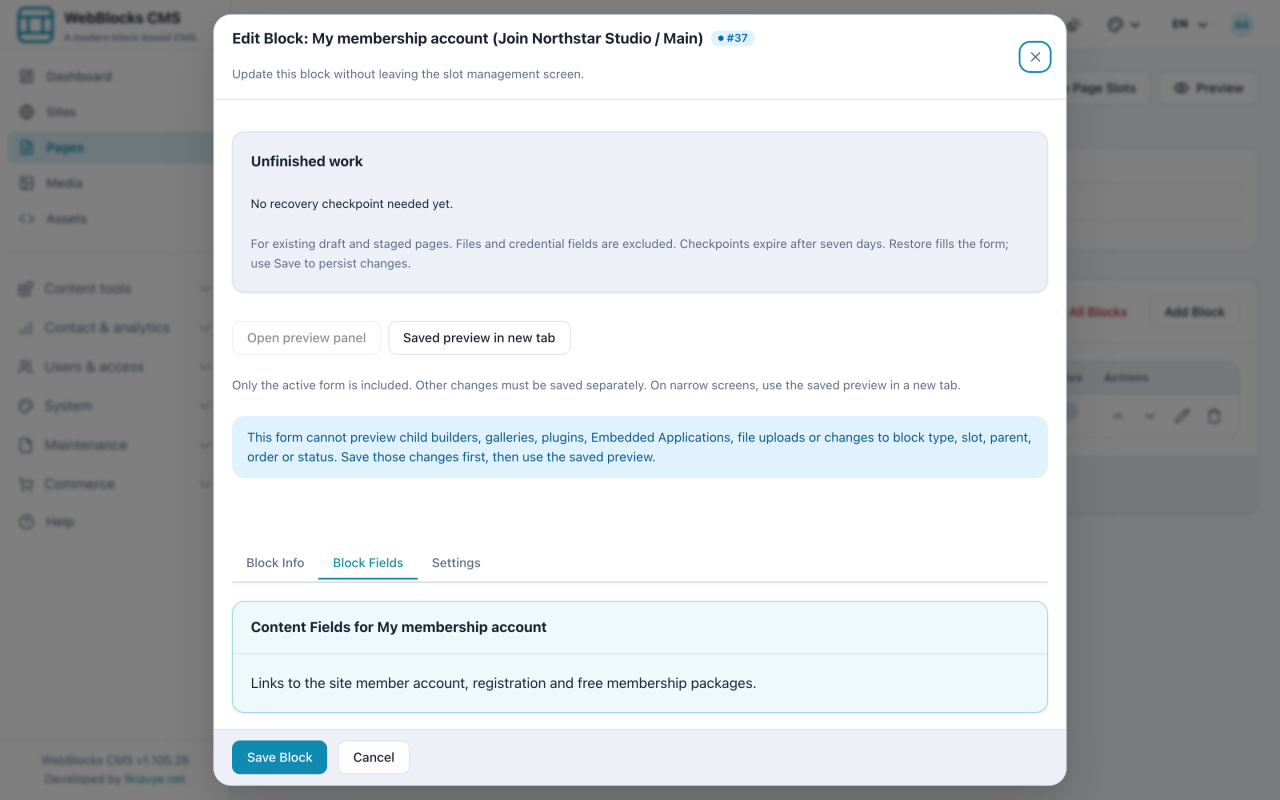Image resolution: width=1280 pixels, height=800 pixels.
Task: Open the Dashboard icon in the sidebar
Action: (x=27, y=77)
